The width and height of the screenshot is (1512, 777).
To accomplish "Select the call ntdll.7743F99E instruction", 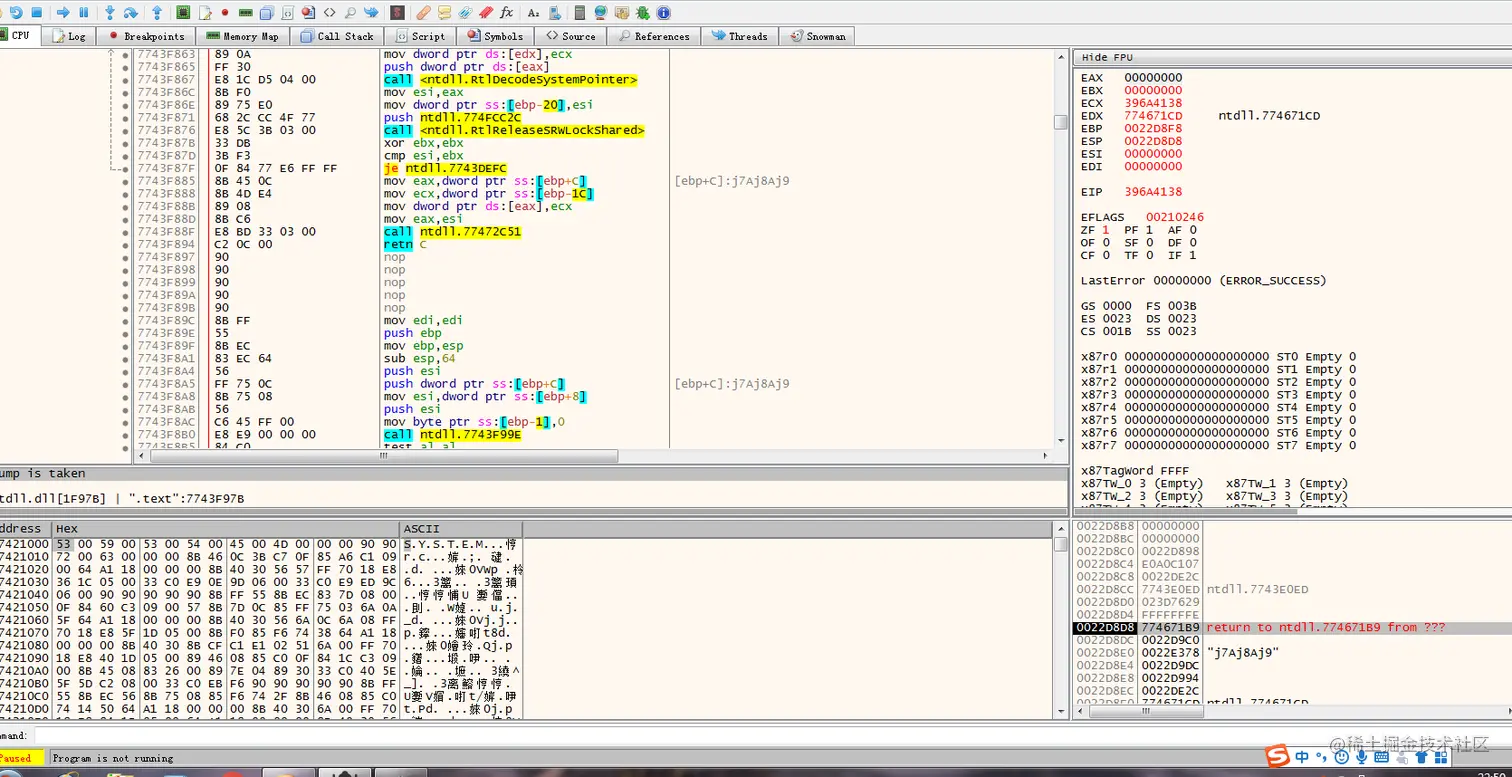I will [x=452, y=434].
